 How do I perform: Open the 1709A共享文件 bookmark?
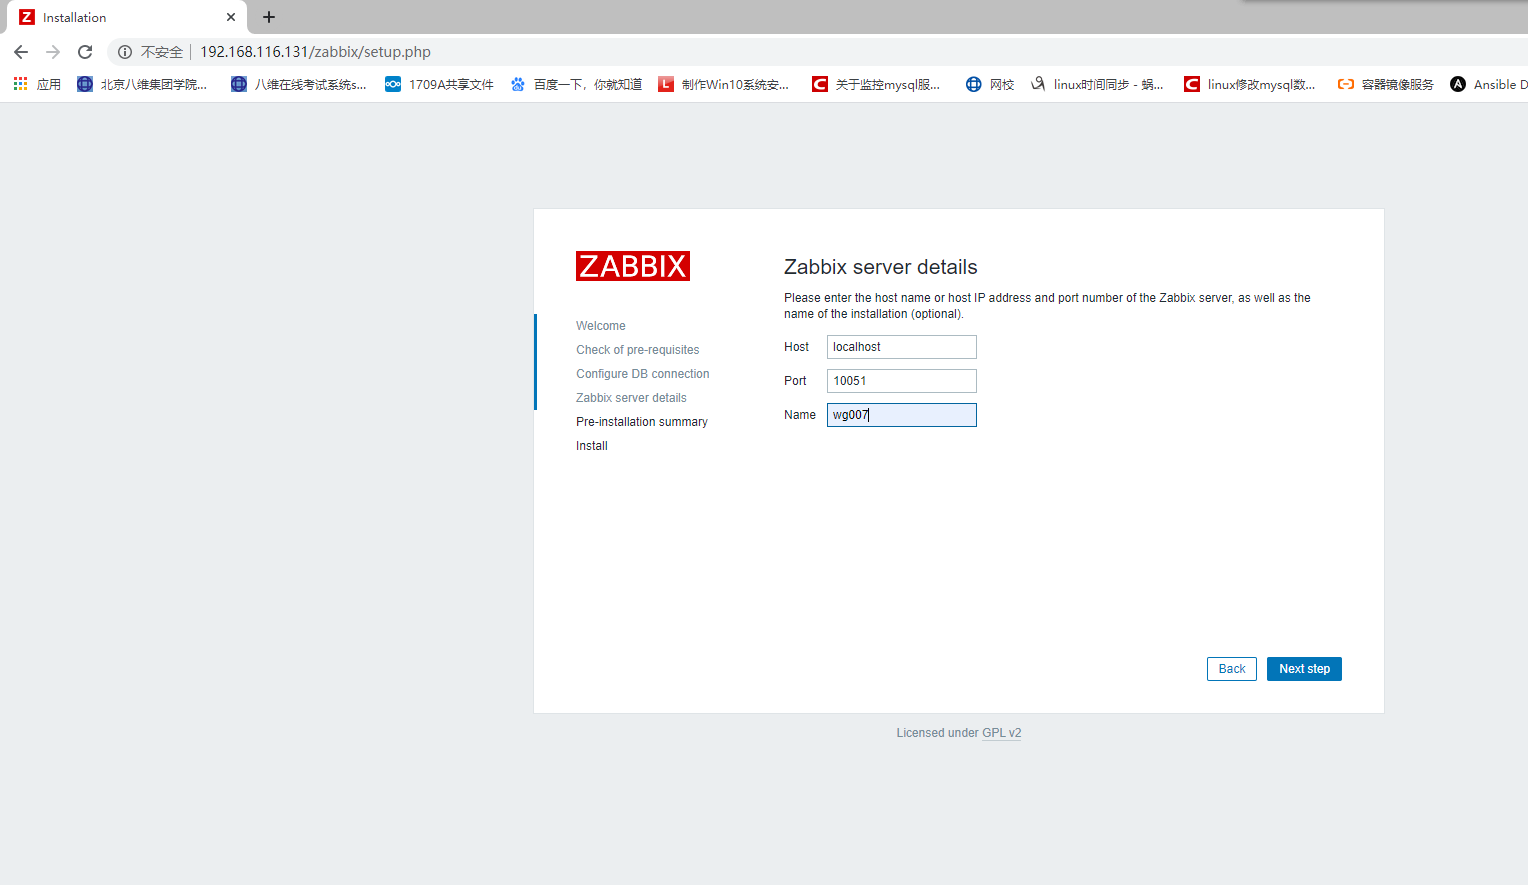point(439,85)
